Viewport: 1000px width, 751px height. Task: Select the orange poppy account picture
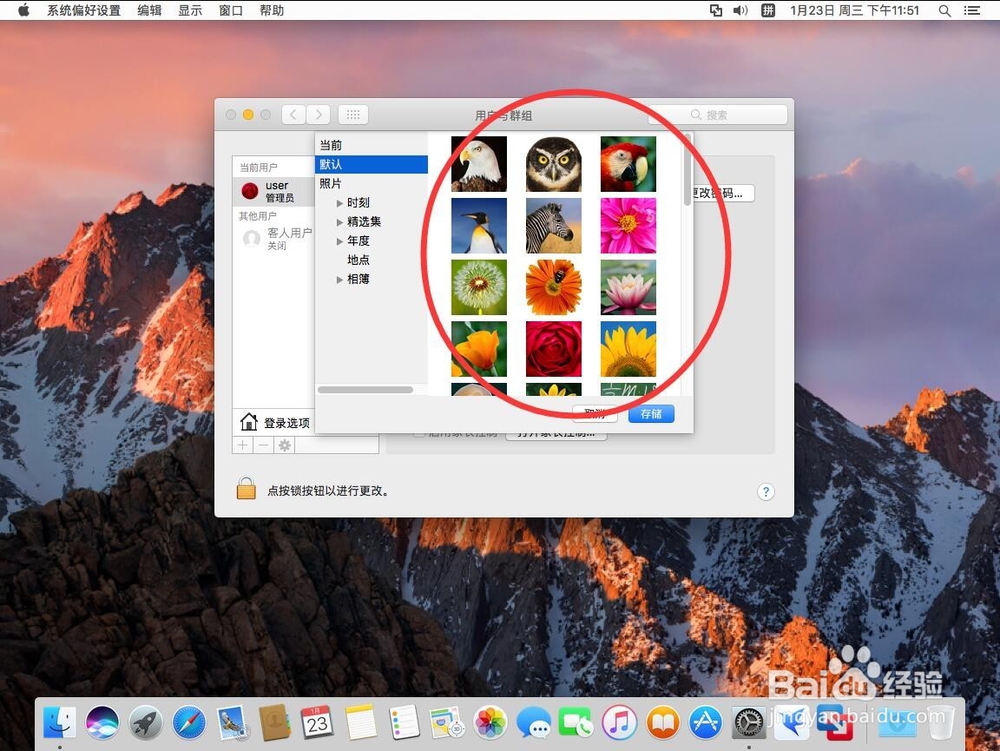coord(478,349)
